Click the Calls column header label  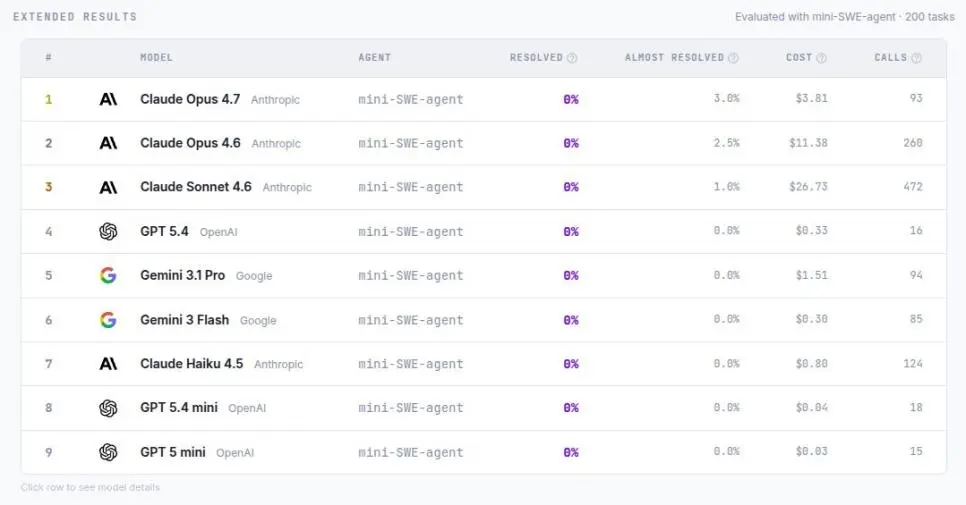(x=891, y=57)
